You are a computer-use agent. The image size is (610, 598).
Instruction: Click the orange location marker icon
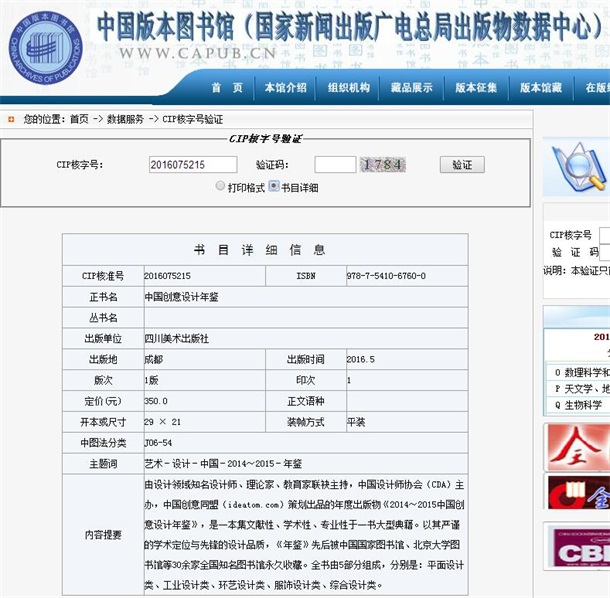(11, 119)
